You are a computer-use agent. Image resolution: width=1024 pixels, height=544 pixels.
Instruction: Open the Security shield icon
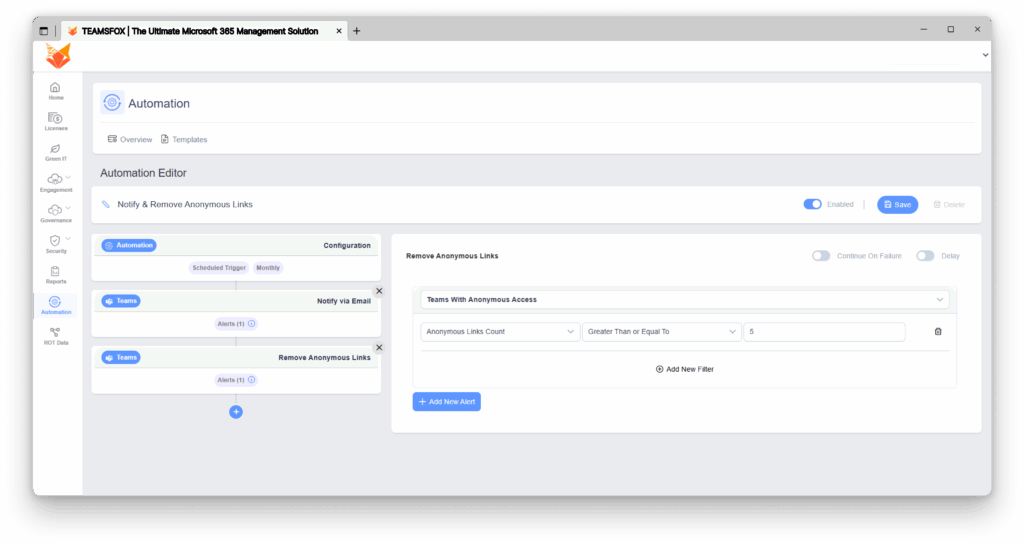coord(55,240)
